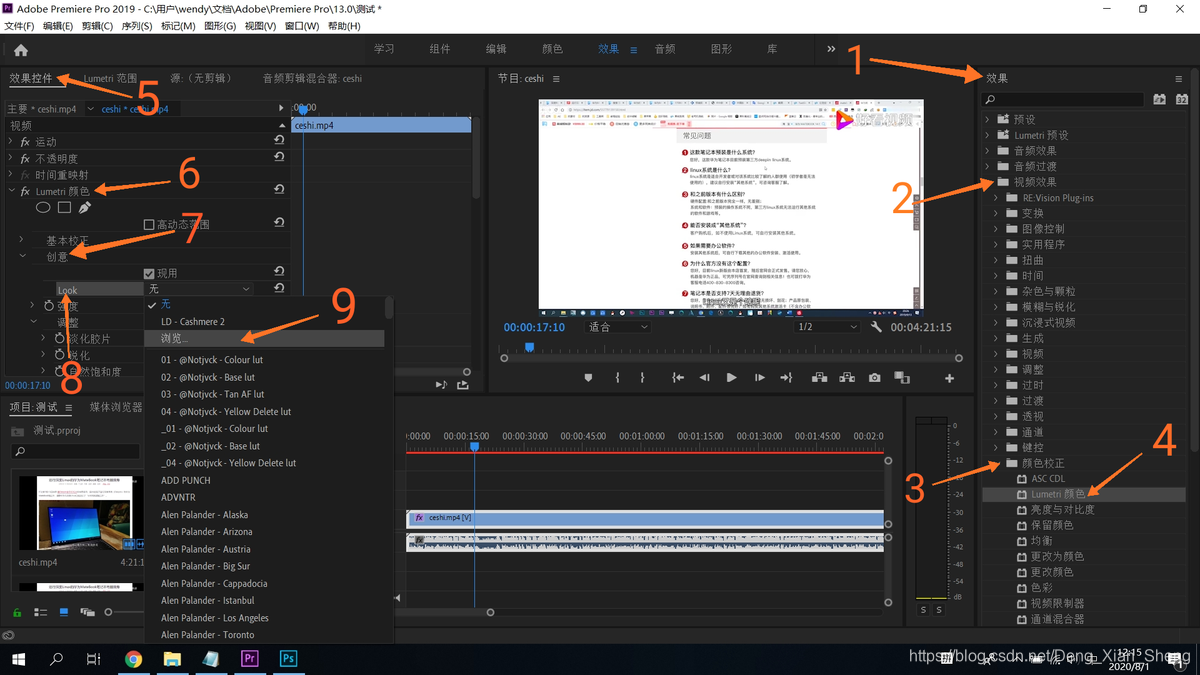1200x675 pixels.
Task: Expand the Lumetri 预设 folder
Action: pyautogui.click(x=989, y=135)
